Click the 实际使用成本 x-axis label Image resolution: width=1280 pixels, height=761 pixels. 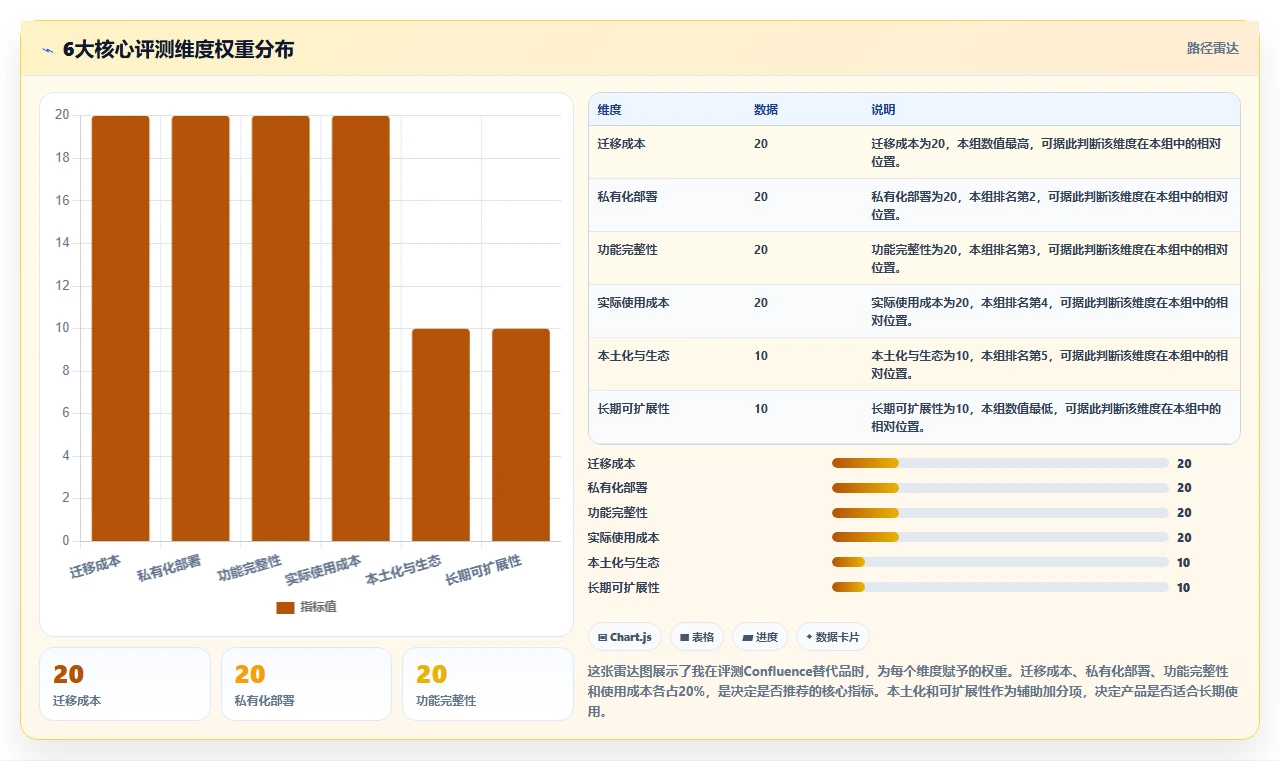[x=323, y=570]
